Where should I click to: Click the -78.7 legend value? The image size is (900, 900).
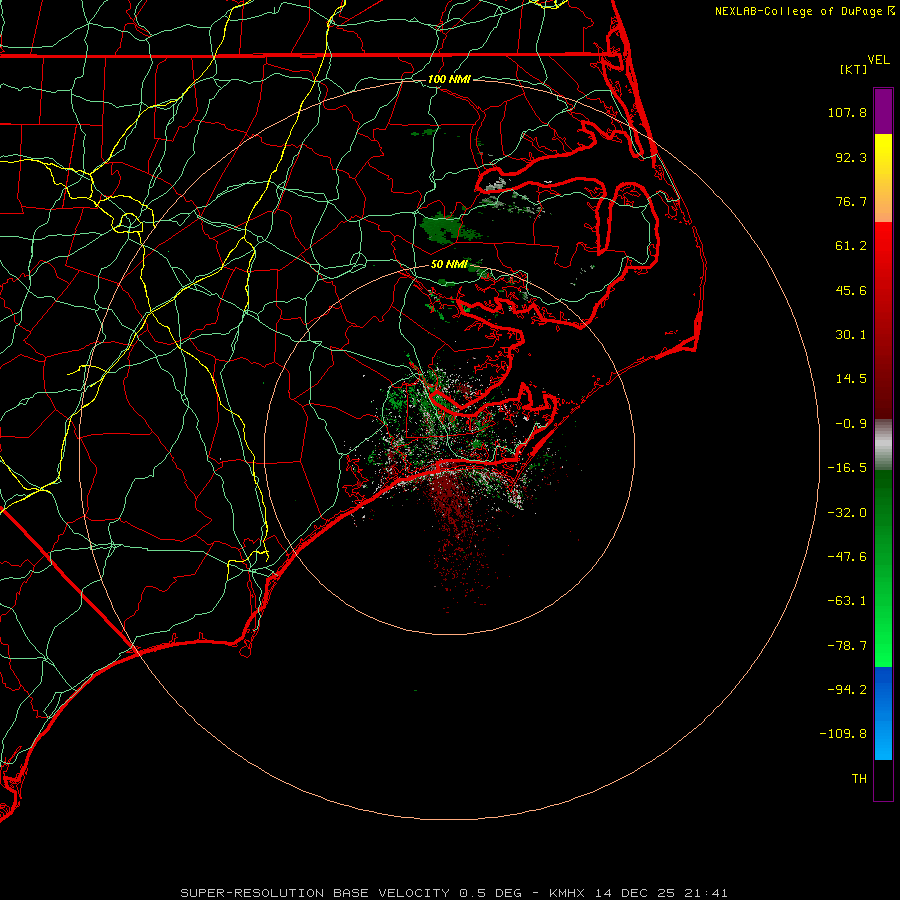click(847, 646)
